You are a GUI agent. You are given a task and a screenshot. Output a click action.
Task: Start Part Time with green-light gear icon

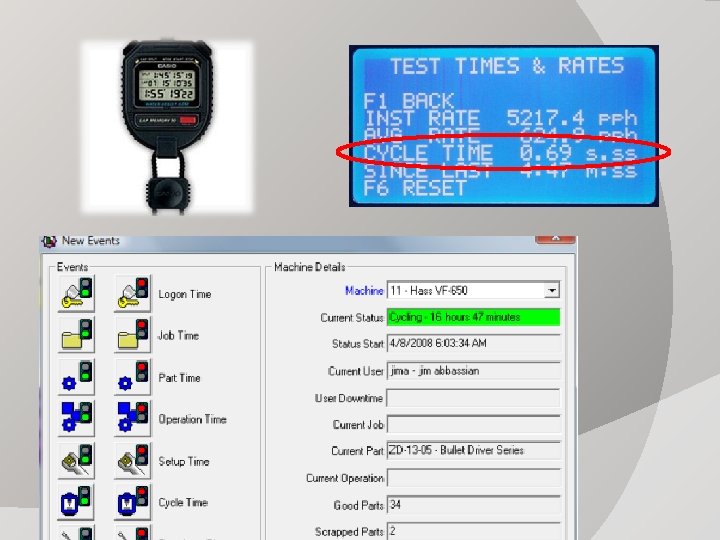click(x=76, y=377)
